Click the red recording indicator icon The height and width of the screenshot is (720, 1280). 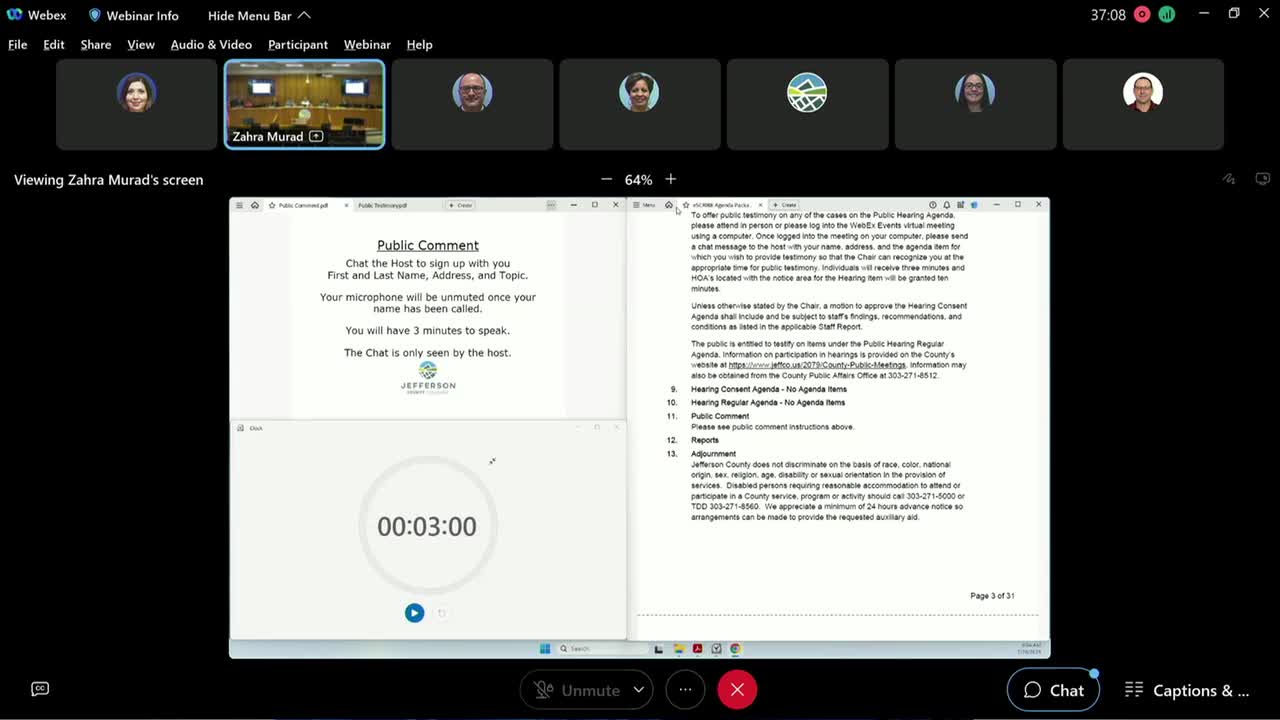coord(1142,15)
